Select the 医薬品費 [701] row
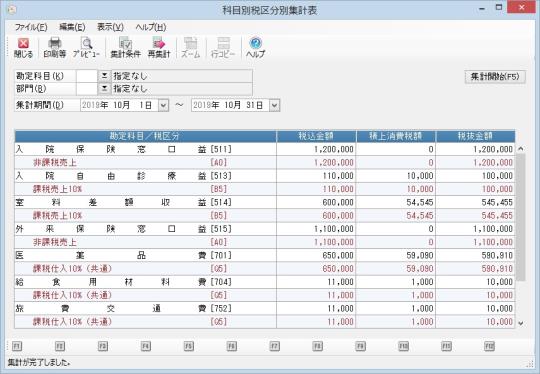Image resolution: width=540 pixels, height=374 pixels. [264, 255]
